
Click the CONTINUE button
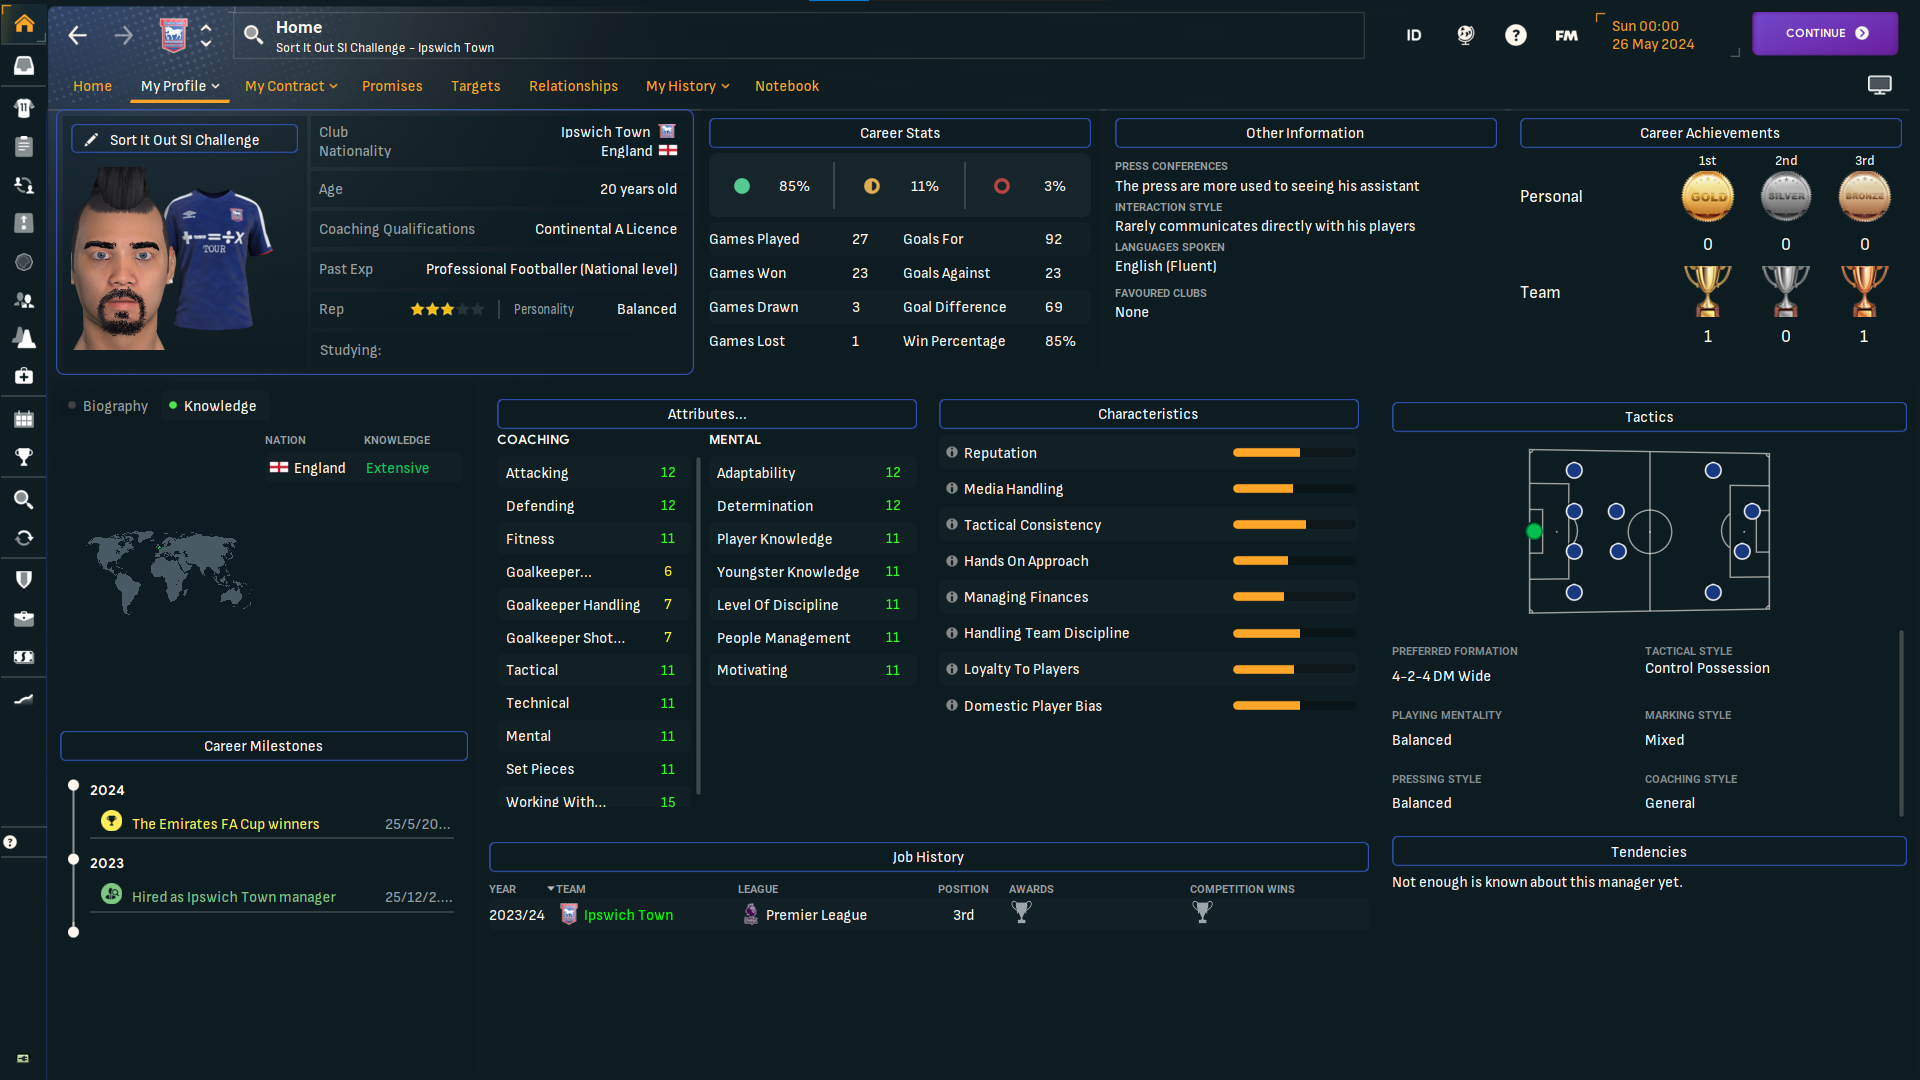click(x=1825, y=33)
